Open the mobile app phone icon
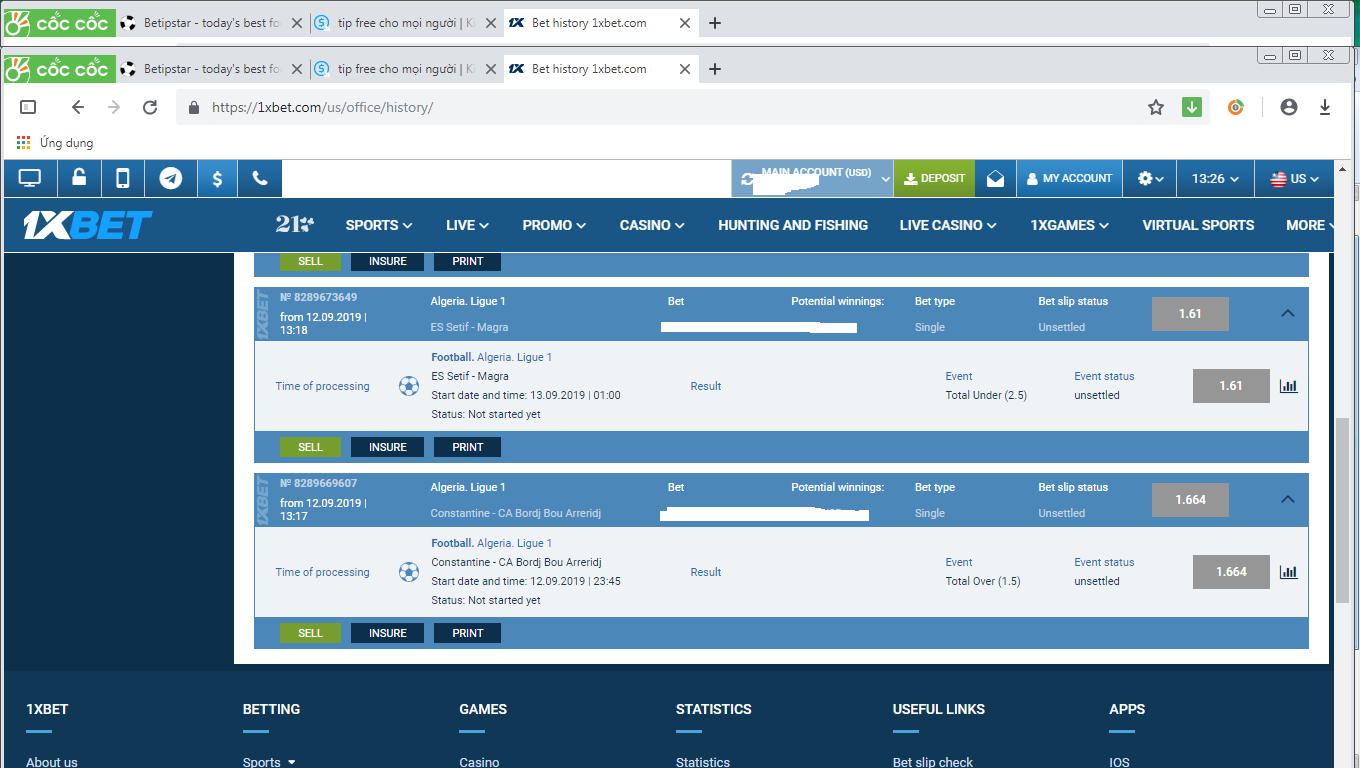This screenshot has width=1360, height=768. point(123,179)
